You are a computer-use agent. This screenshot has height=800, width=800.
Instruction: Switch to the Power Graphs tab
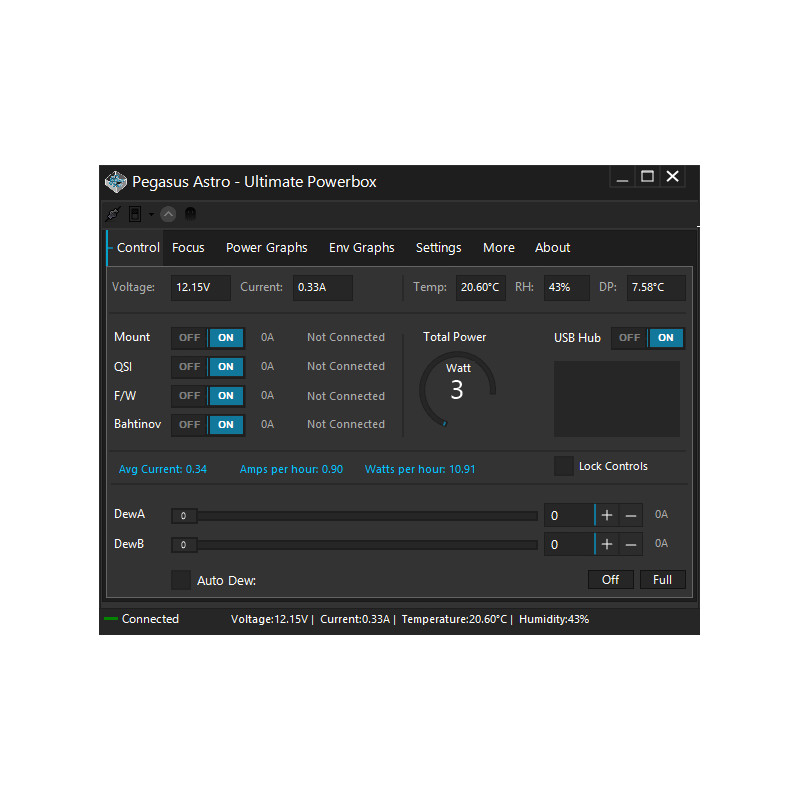click(266, 247)
